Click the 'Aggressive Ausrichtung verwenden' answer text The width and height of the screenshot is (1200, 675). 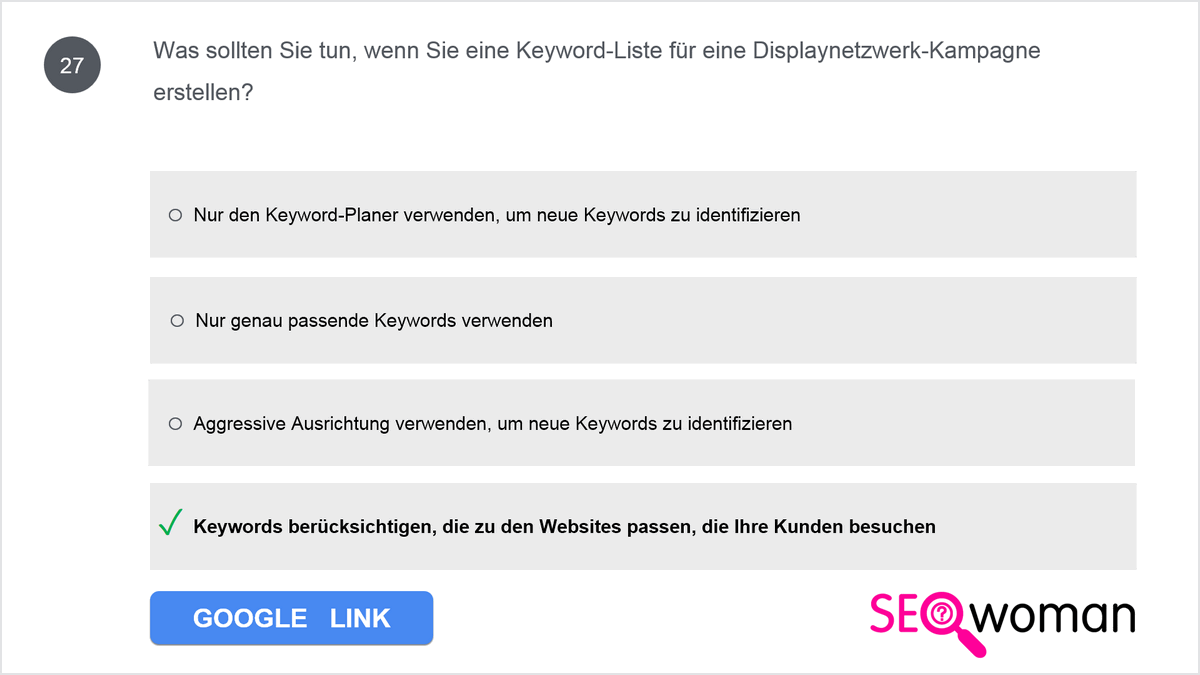pyautogui.click(x=492, y=424)
